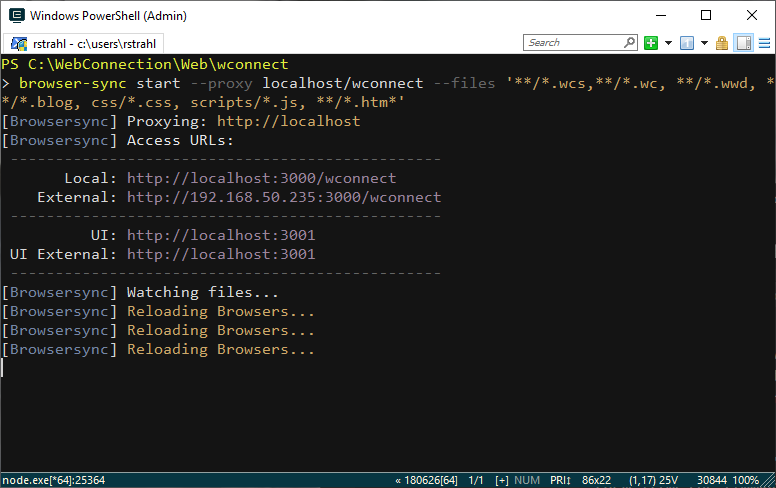Screen dimensions: 776x488
Task: Click the 100% zoom status value
Action: (x=746, y=480)
